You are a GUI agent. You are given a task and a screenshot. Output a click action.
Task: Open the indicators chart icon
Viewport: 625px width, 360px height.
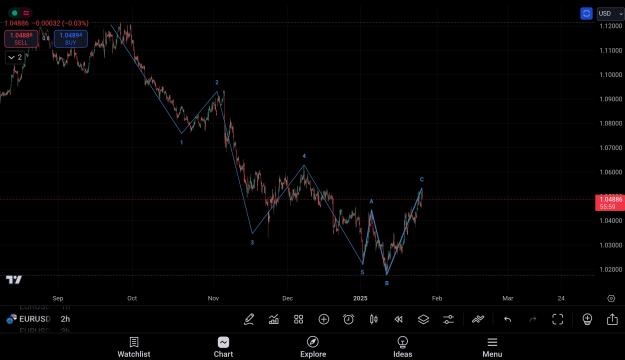tap(273, 319)
